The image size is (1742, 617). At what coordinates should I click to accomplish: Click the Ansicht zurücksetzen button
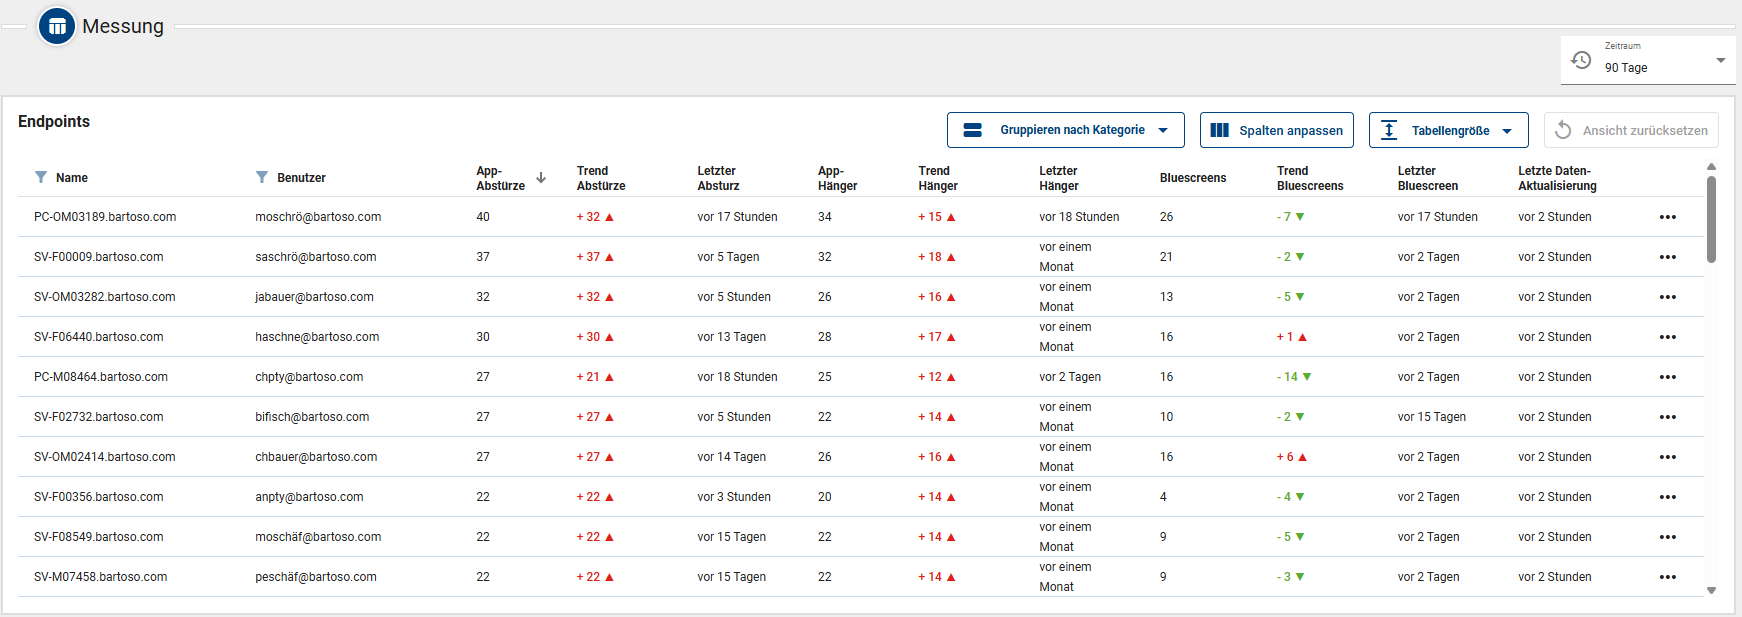(1631, 130)
